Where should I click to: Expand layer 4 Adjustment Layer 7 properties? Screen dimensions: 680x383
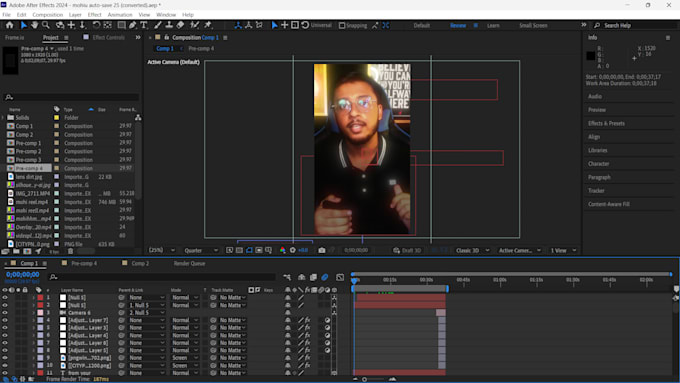pyautogui.click(x=33, y=320)
